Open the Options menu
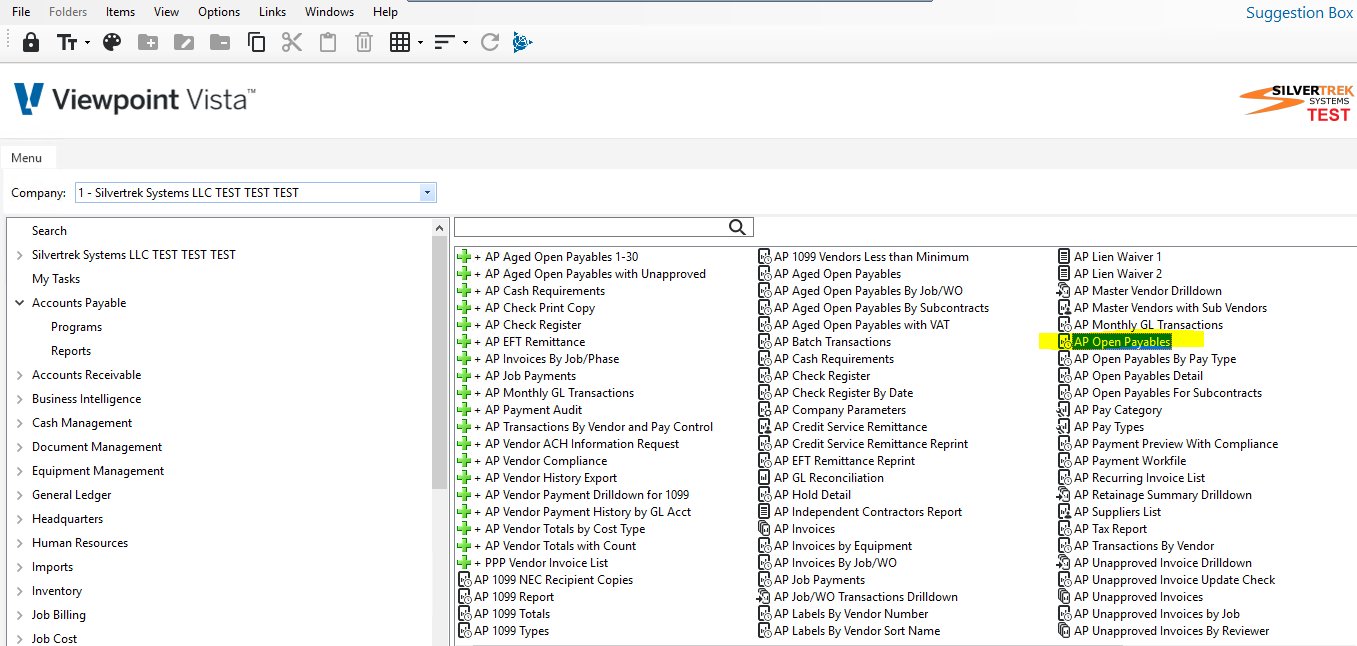 point(219,12)
